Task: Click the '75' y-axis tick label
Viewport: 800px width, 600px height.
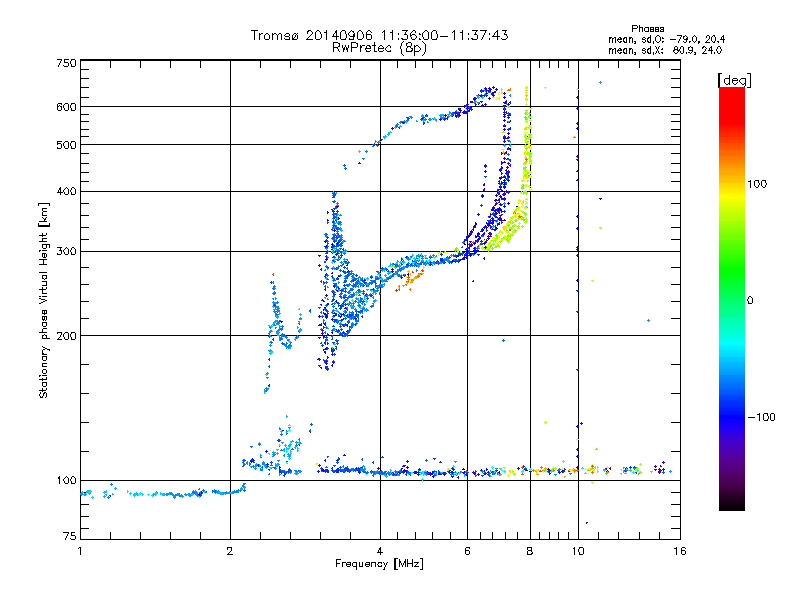Action: pos(70,536)
